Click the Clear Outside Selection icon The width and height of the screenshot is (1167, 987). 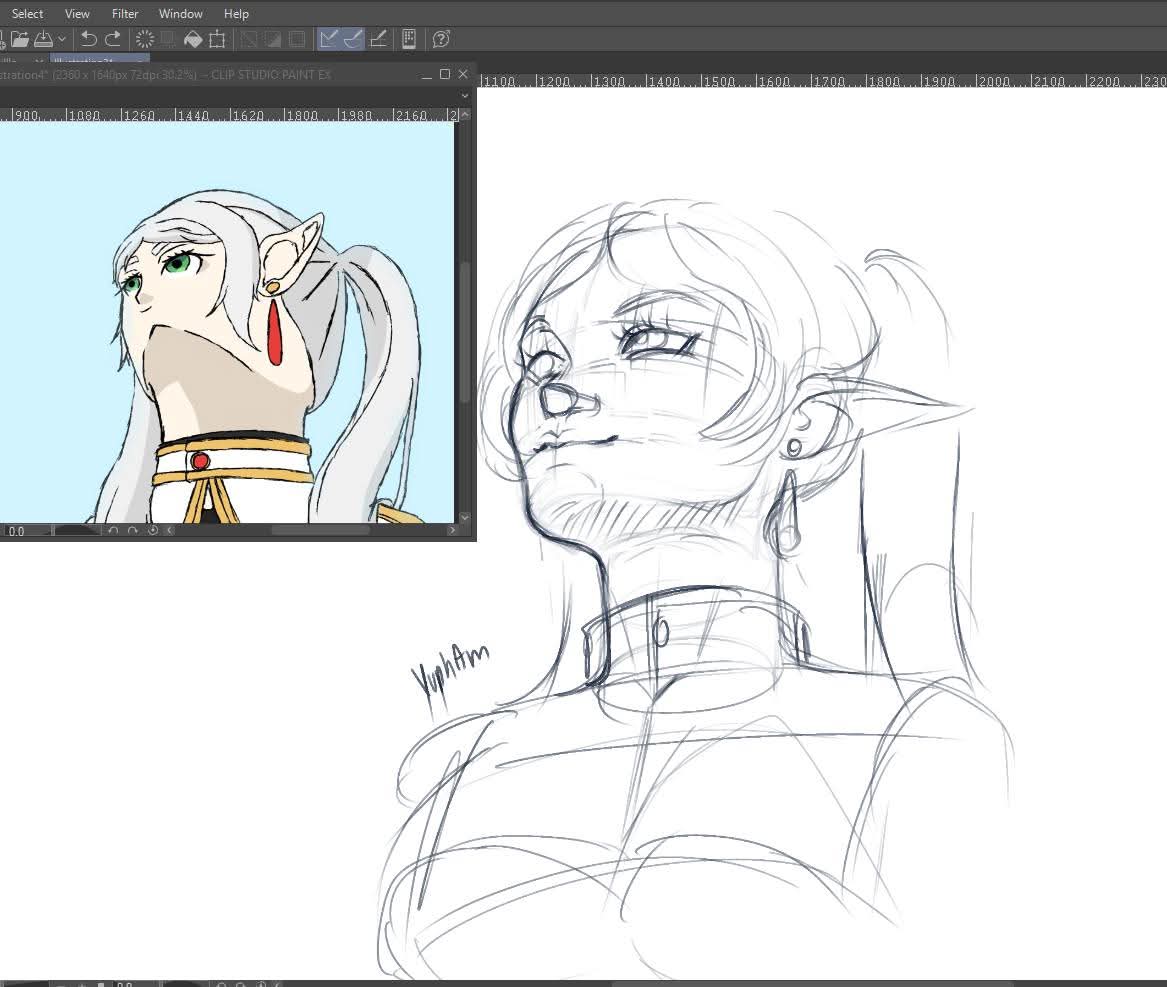tap(168, 39)
